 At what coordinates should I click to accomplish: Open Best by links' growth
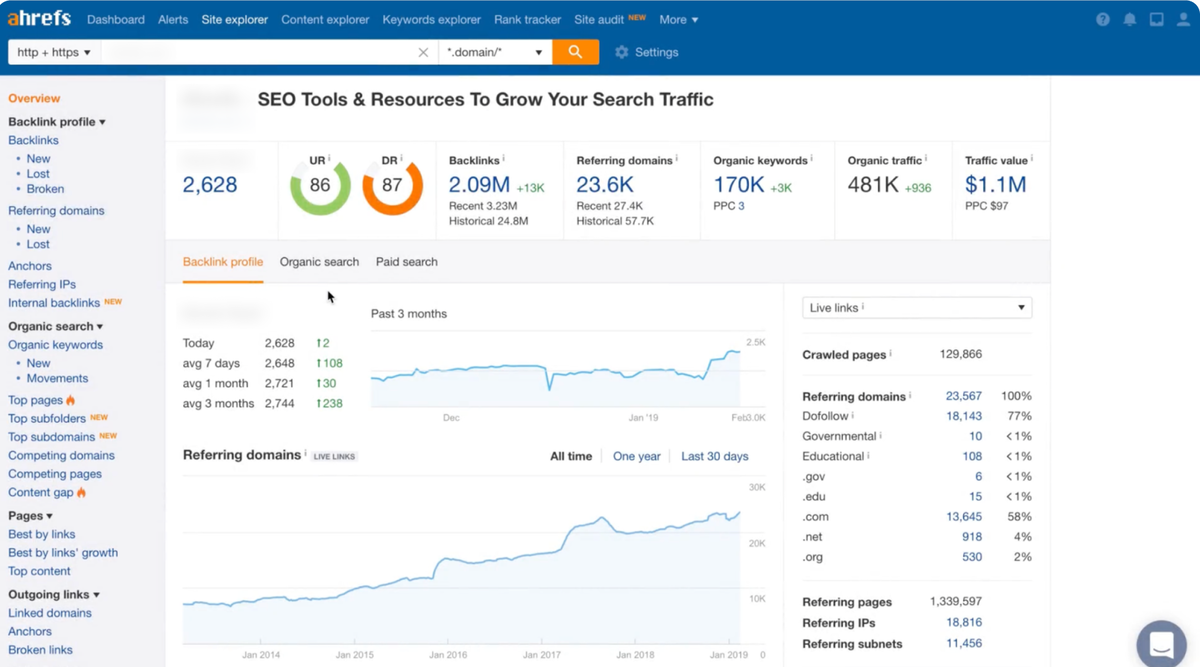pyautogui.click(x=63, y=552)
